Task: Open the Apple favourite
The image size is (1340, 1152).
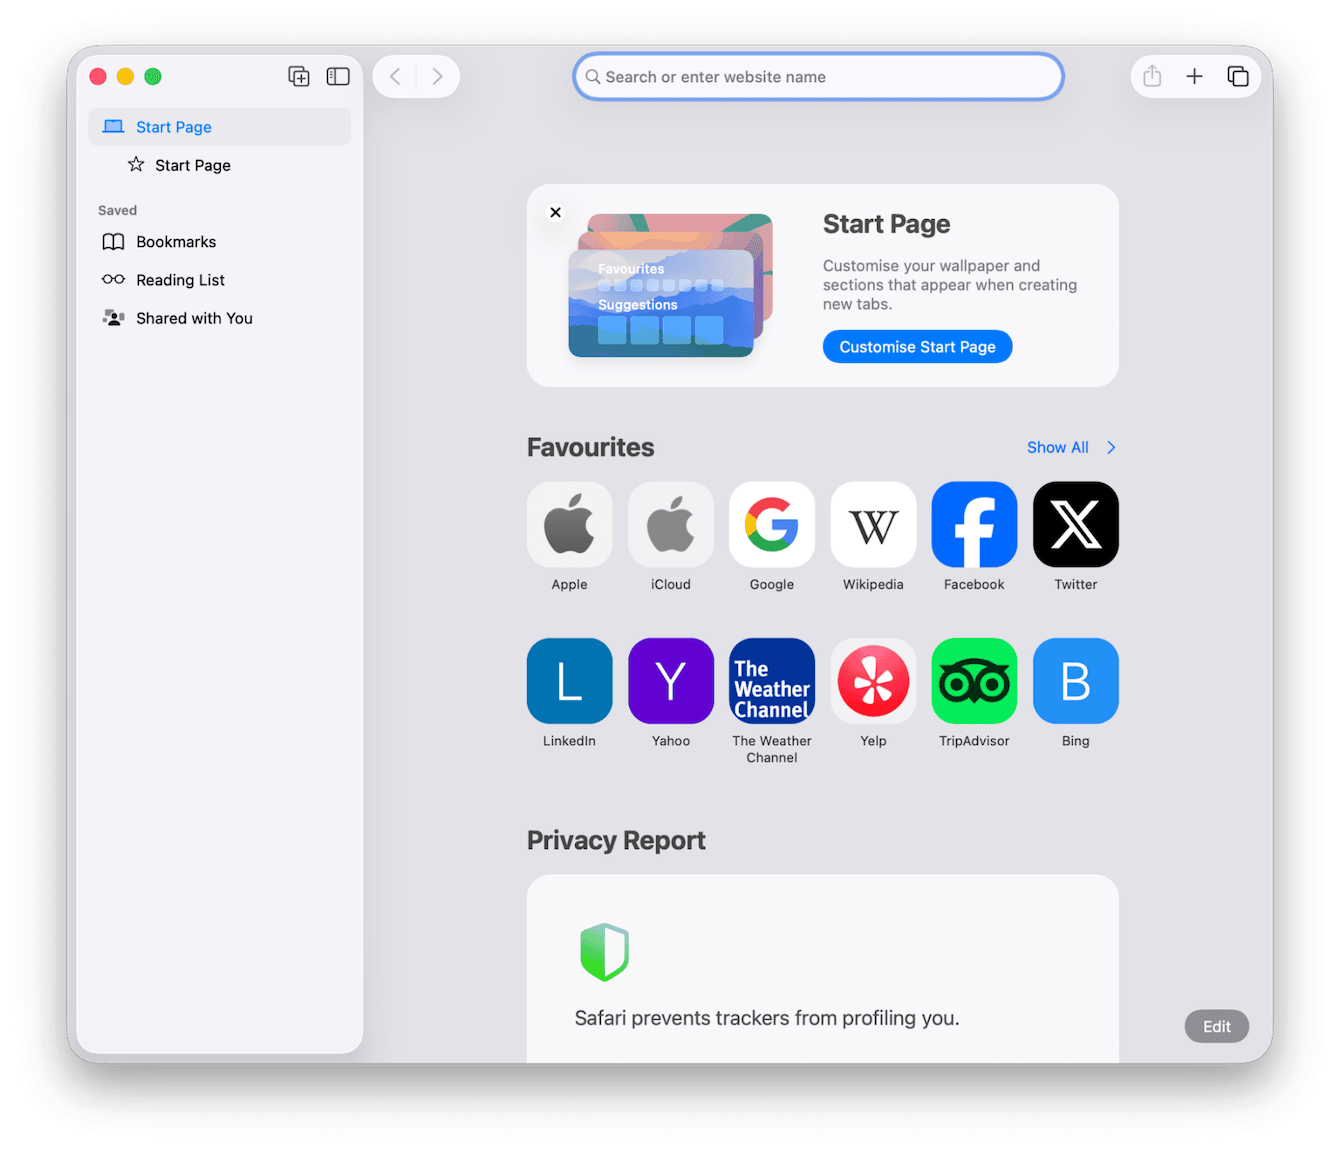Action: pyautogui.click(x=569, y=524)
